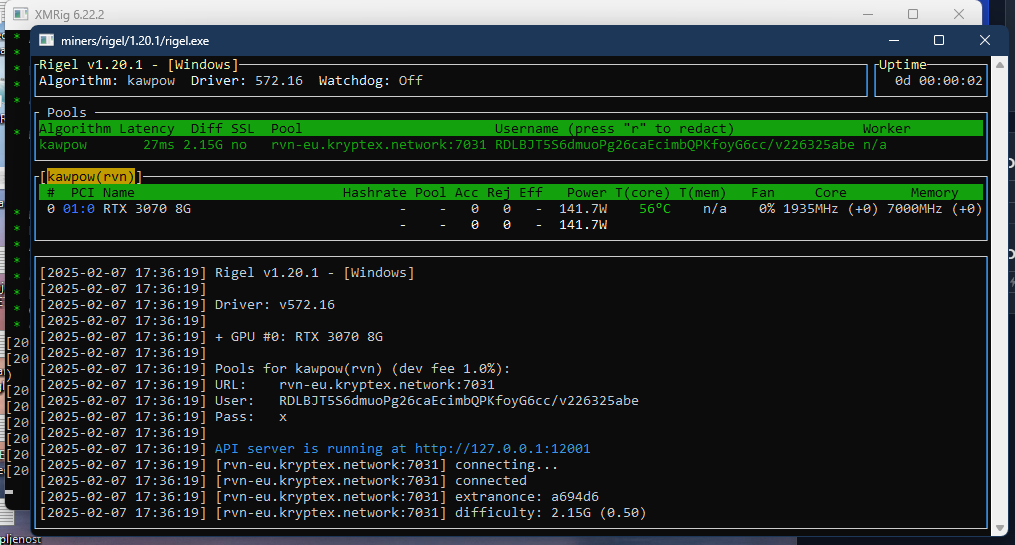Click the rigel.exe console window icon
This screenshot has width=1015, height=545.
pyautogui.click(x=47, y=41)
